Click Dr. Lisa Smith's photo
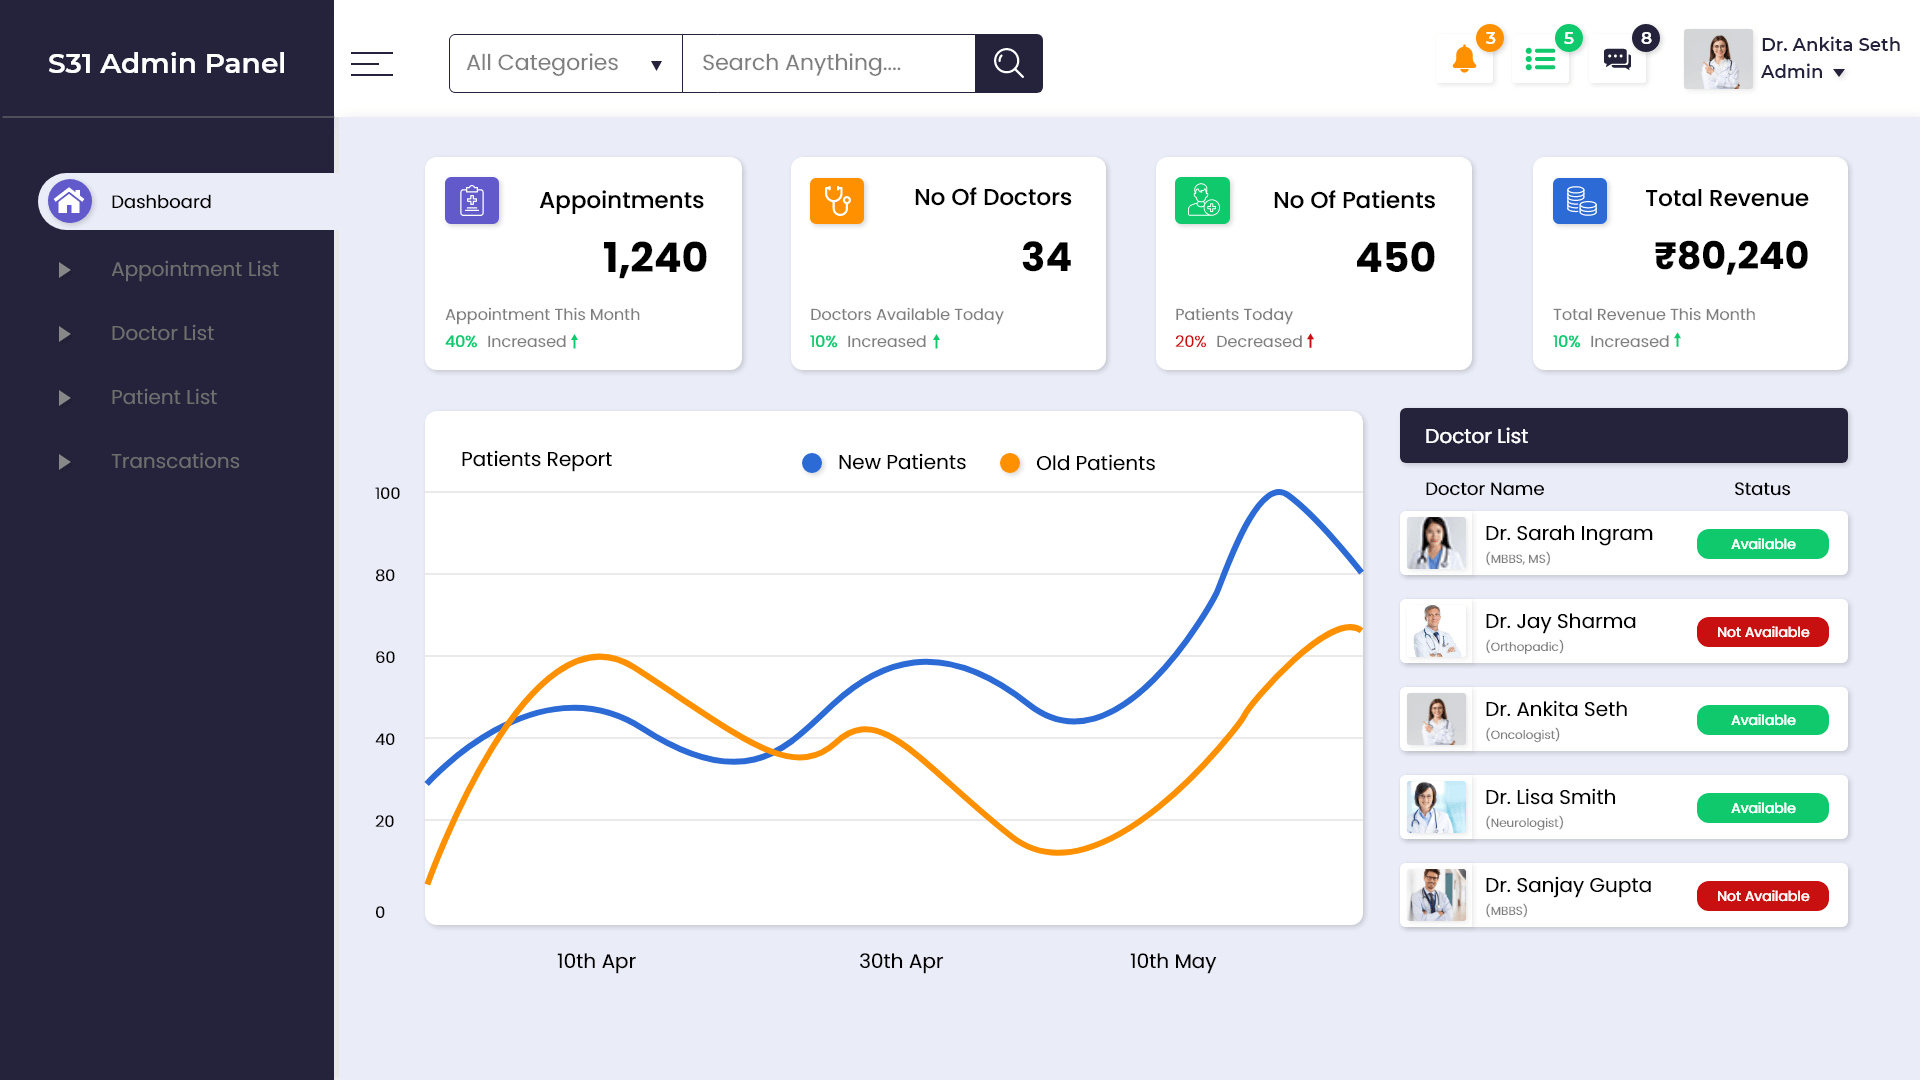1920x1080 pixels. click(1437, 807)
